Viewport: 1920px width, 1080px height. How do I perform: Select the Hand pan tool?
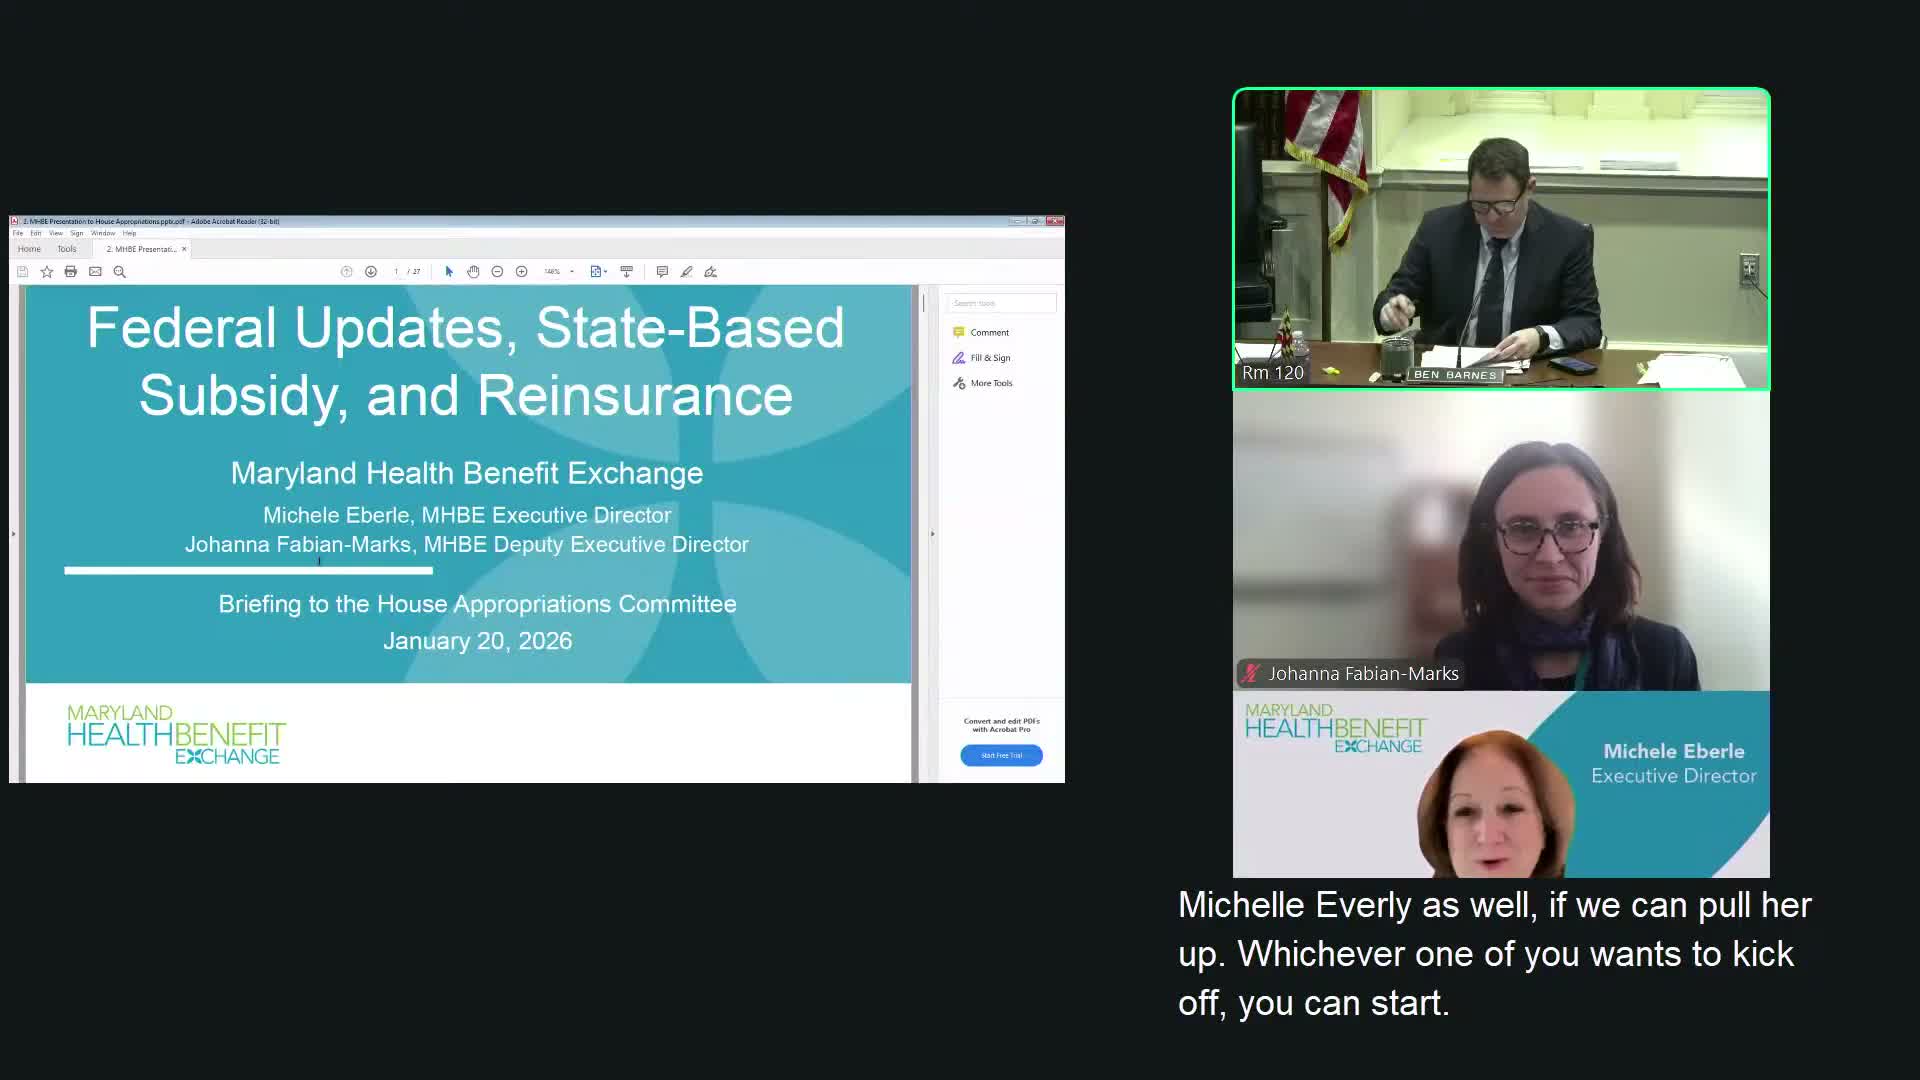pos(473,272)
